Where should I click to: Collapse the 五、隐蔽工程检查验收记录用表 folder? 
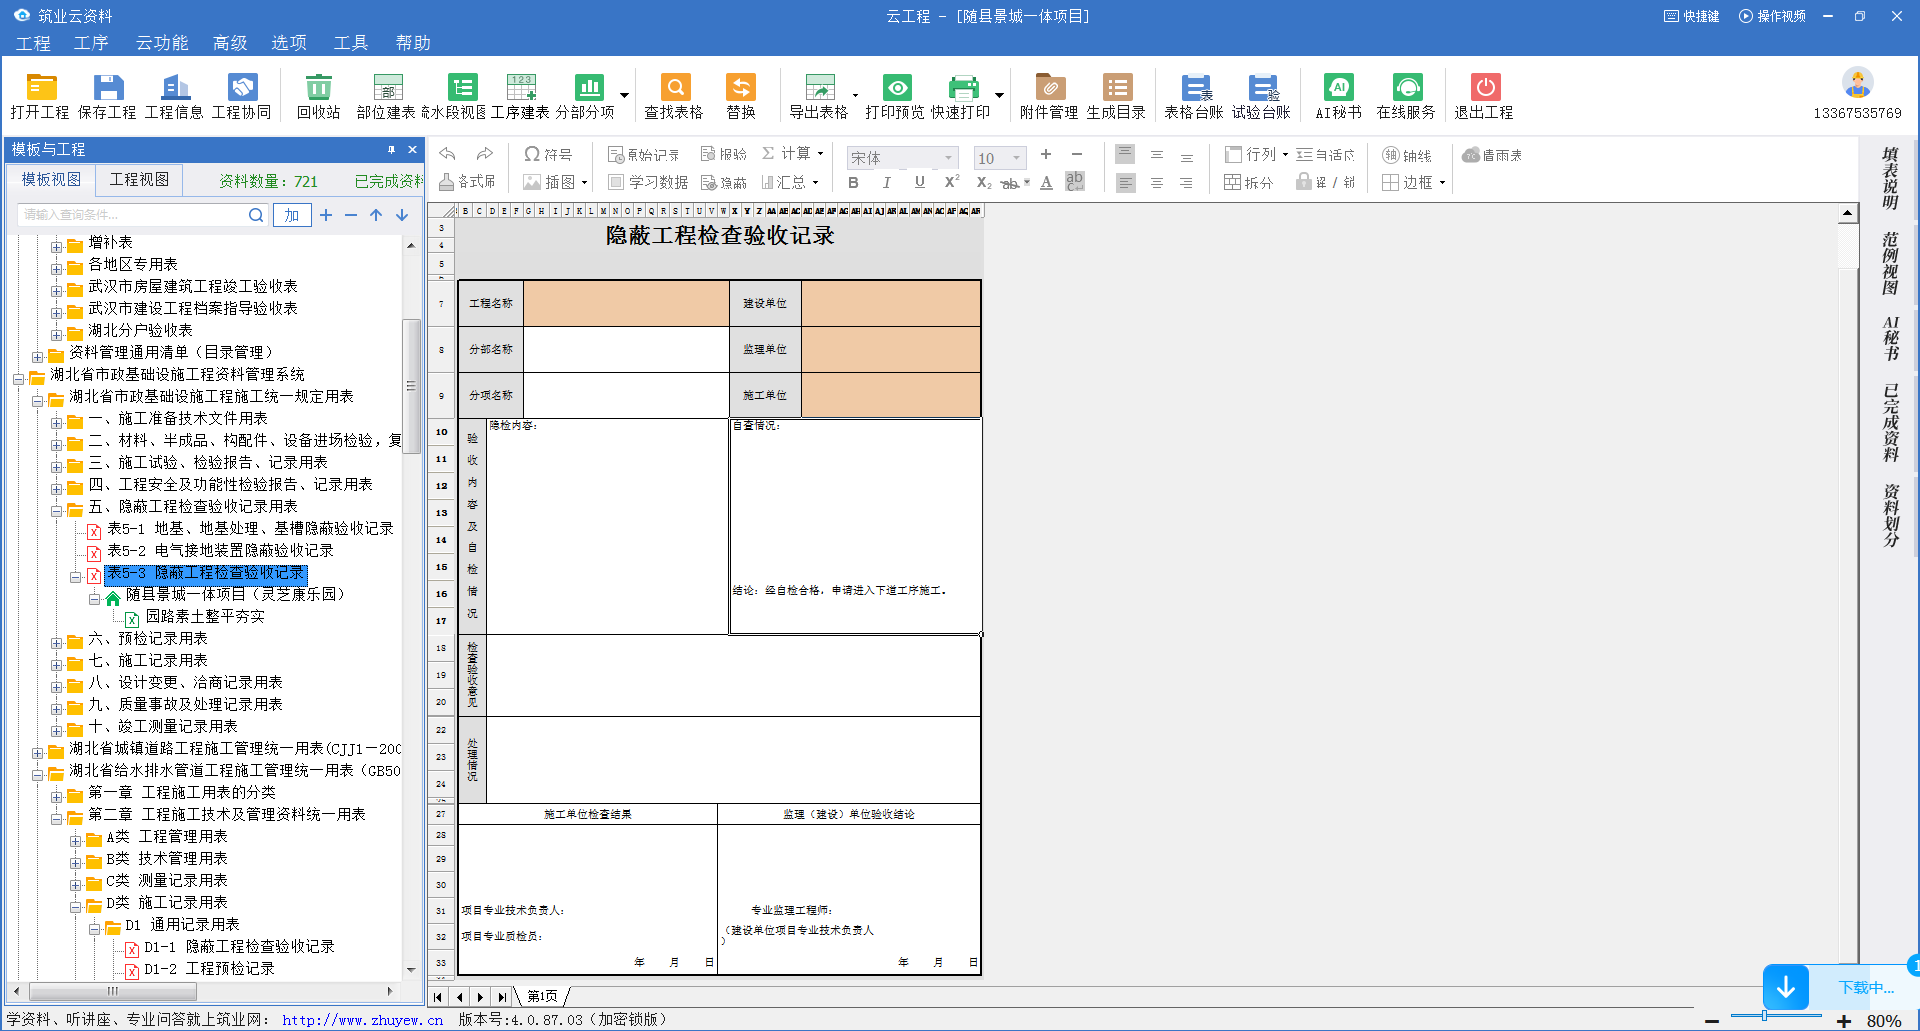point(57,508)
